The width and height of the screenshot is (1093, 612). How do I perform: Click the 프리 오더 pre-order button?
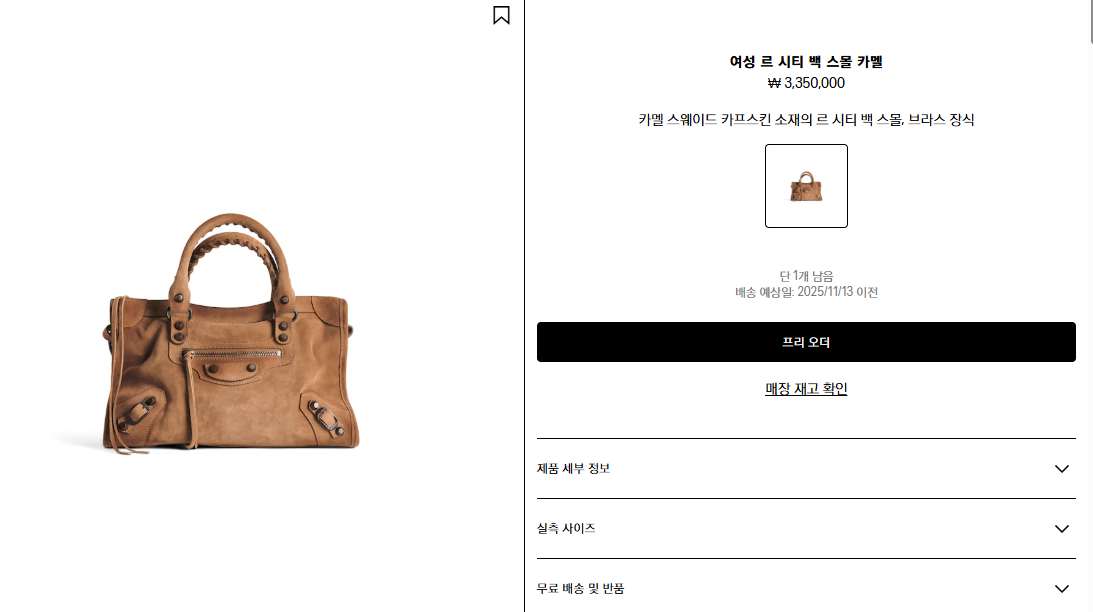click(806, 342)
